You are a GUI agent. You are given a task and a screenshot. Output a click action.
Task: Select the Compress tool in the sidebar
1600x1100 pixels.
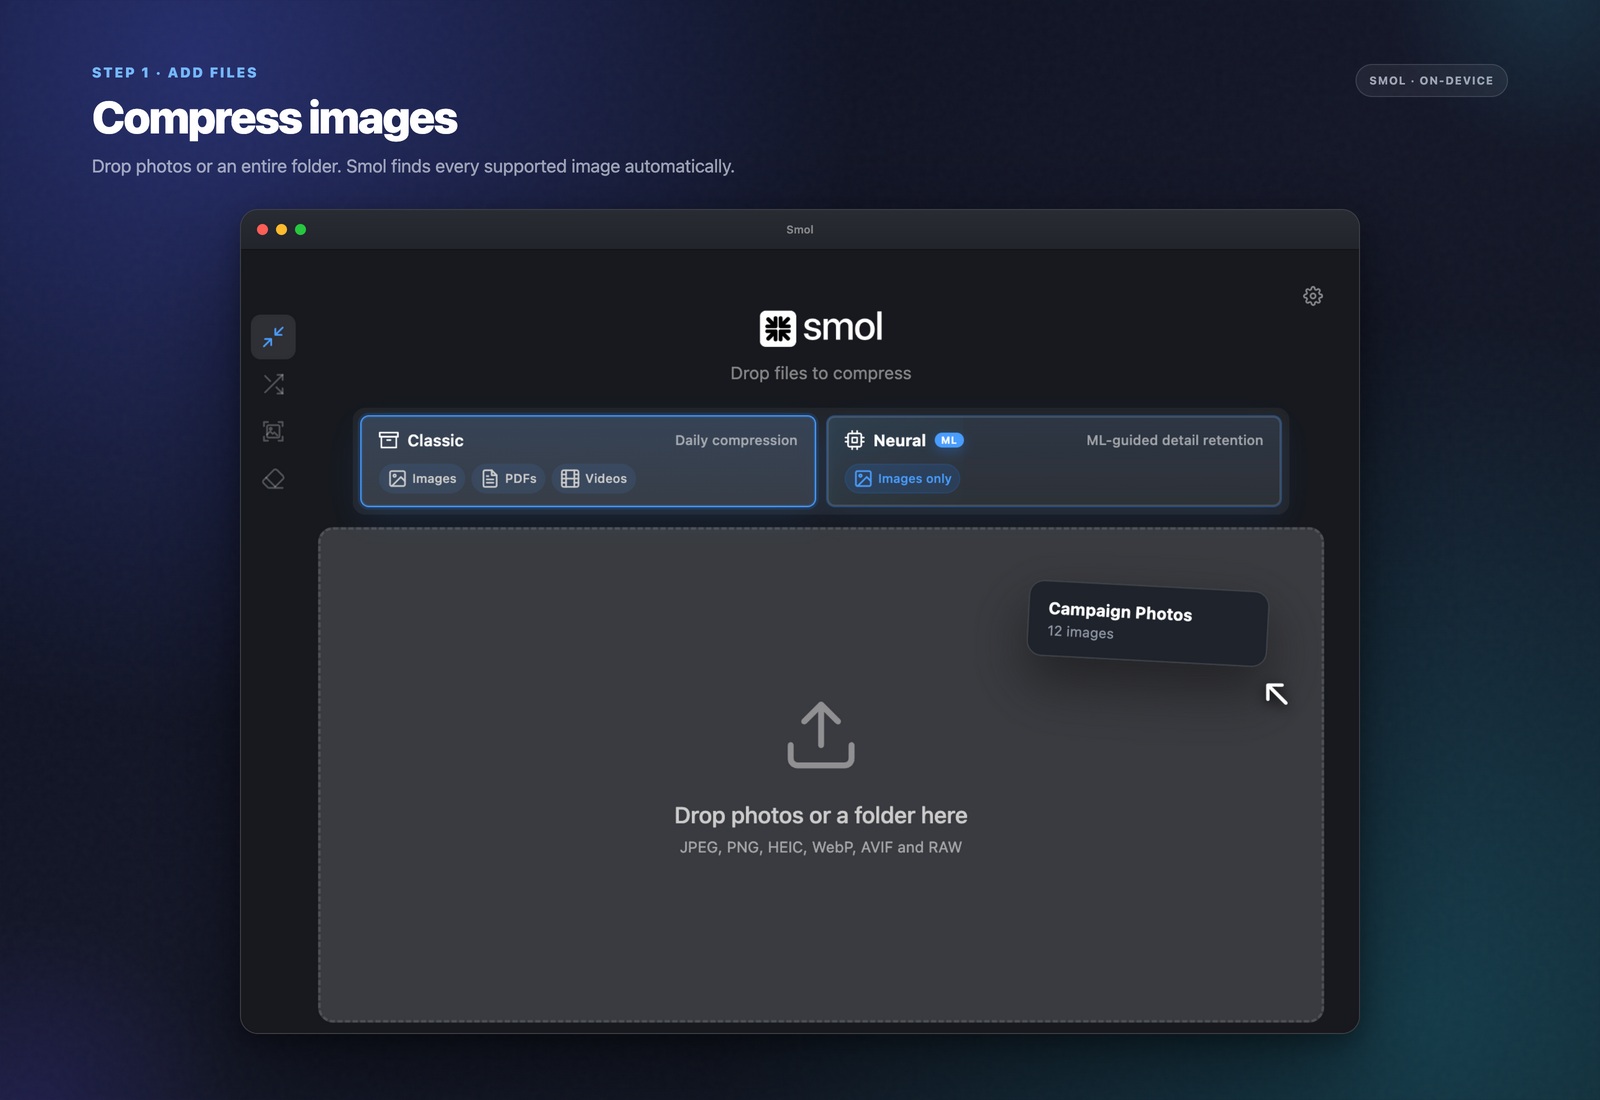click(x=273, y=337)
